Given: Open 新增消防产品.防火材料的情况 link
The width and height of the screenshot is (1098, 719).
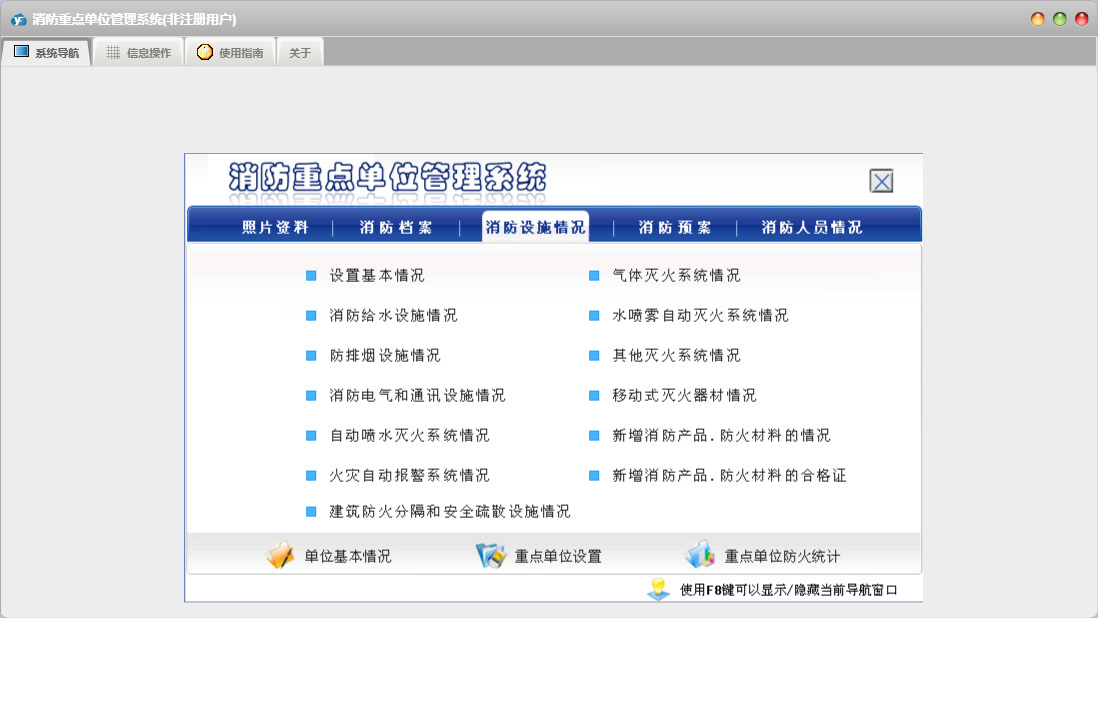Looking at the screenshot, I should [x=721, y=435].
